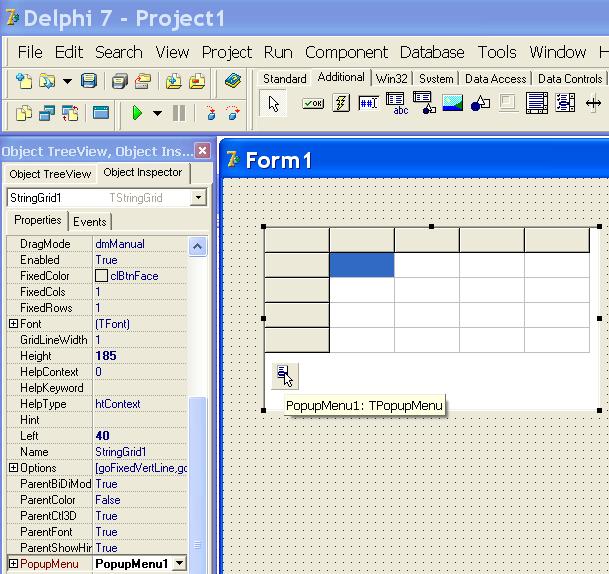This screenshot has width=609, height=574.
Task: Click the PopupMenu1 component icon on form
Action: click(285, 375)
